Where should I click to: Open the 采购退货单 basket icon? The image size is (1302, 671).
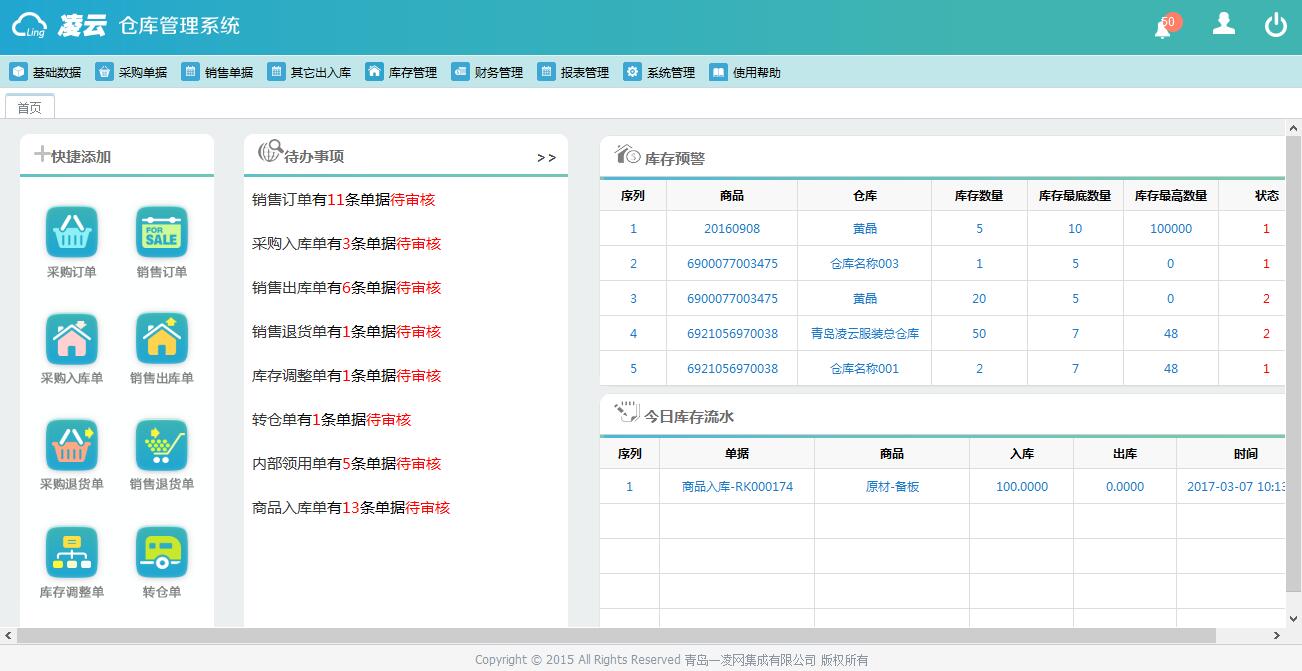coord(71,445)
